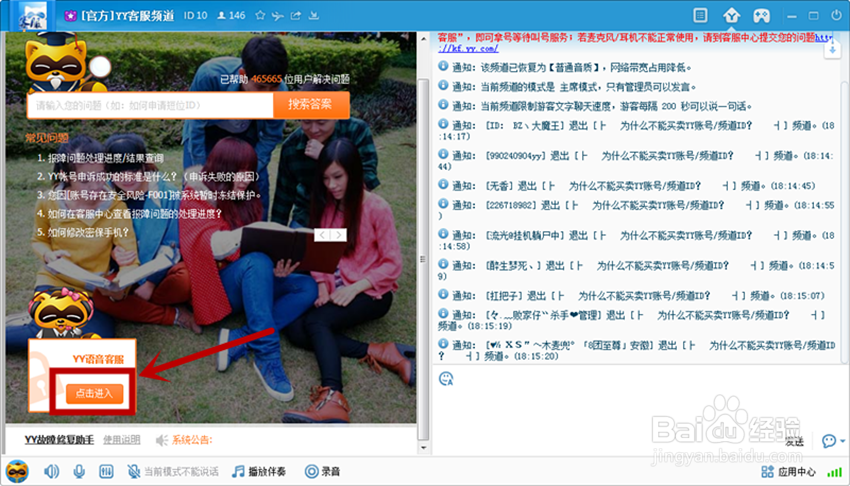Click info icon beside 主席模式 notice

point(443,86)
